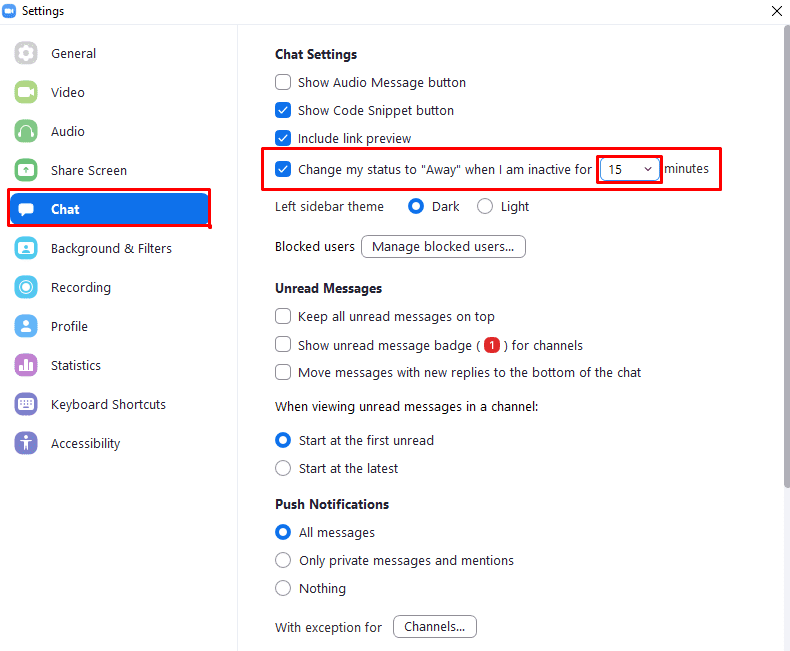Image resolution: width=790 pixels, height=651 pixels.
Task: Choose Start at the latest
Action: coord(283,468)
